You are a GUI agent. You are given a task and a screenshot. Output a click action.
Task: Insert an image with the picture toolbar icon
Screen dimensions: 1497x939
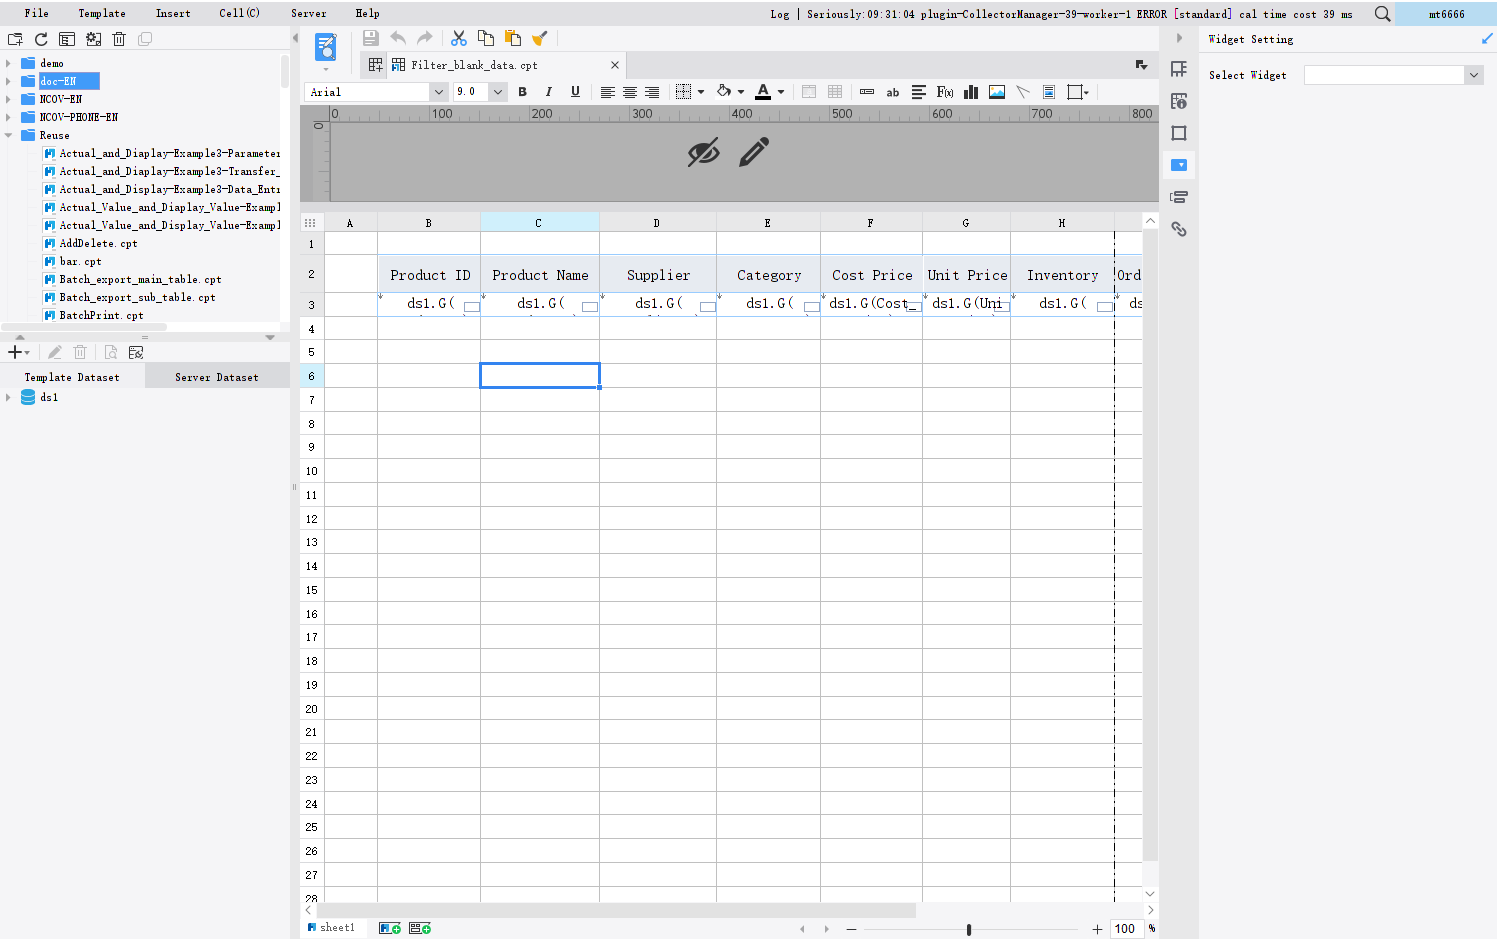[x=996, y=91]
